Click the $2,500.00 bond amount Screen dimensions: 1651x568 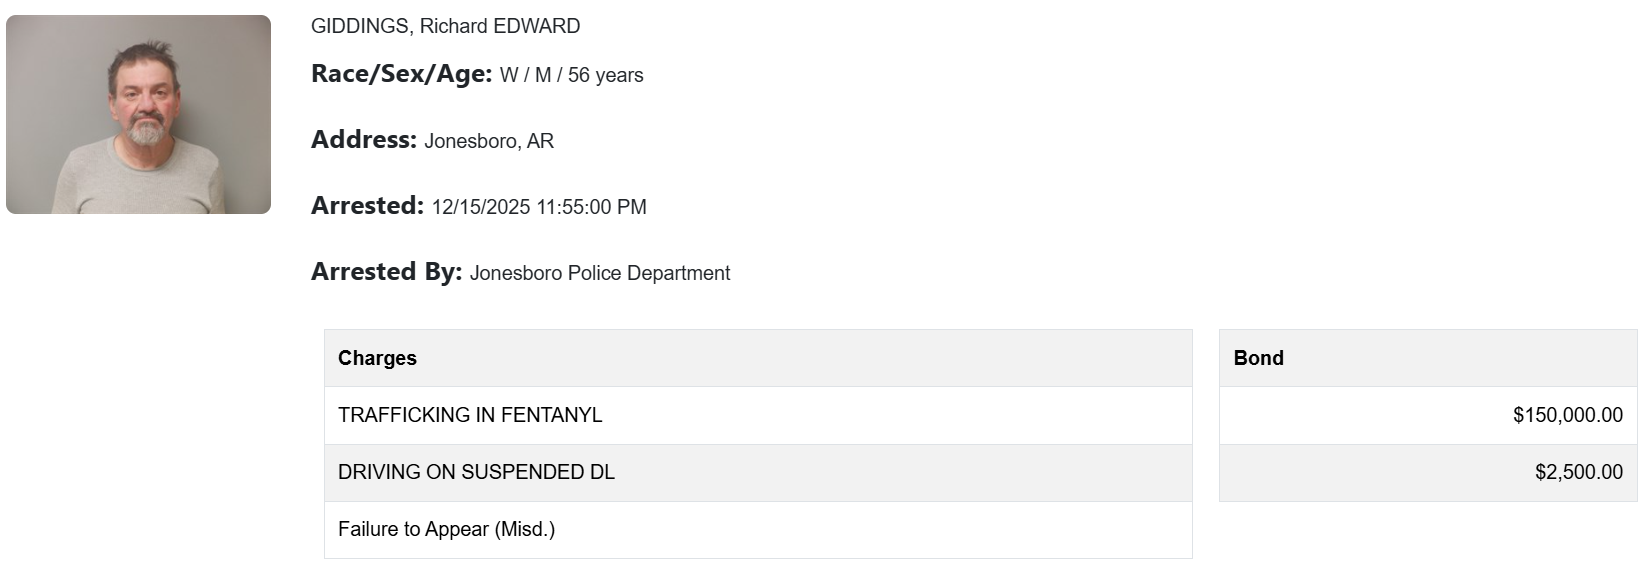click(1578, 472)
